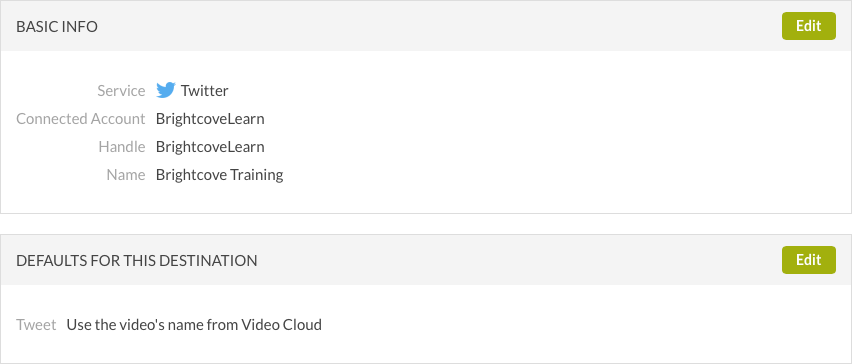Click the Handle field label
Screen dimensions: 852x364
tap(122, 147)
